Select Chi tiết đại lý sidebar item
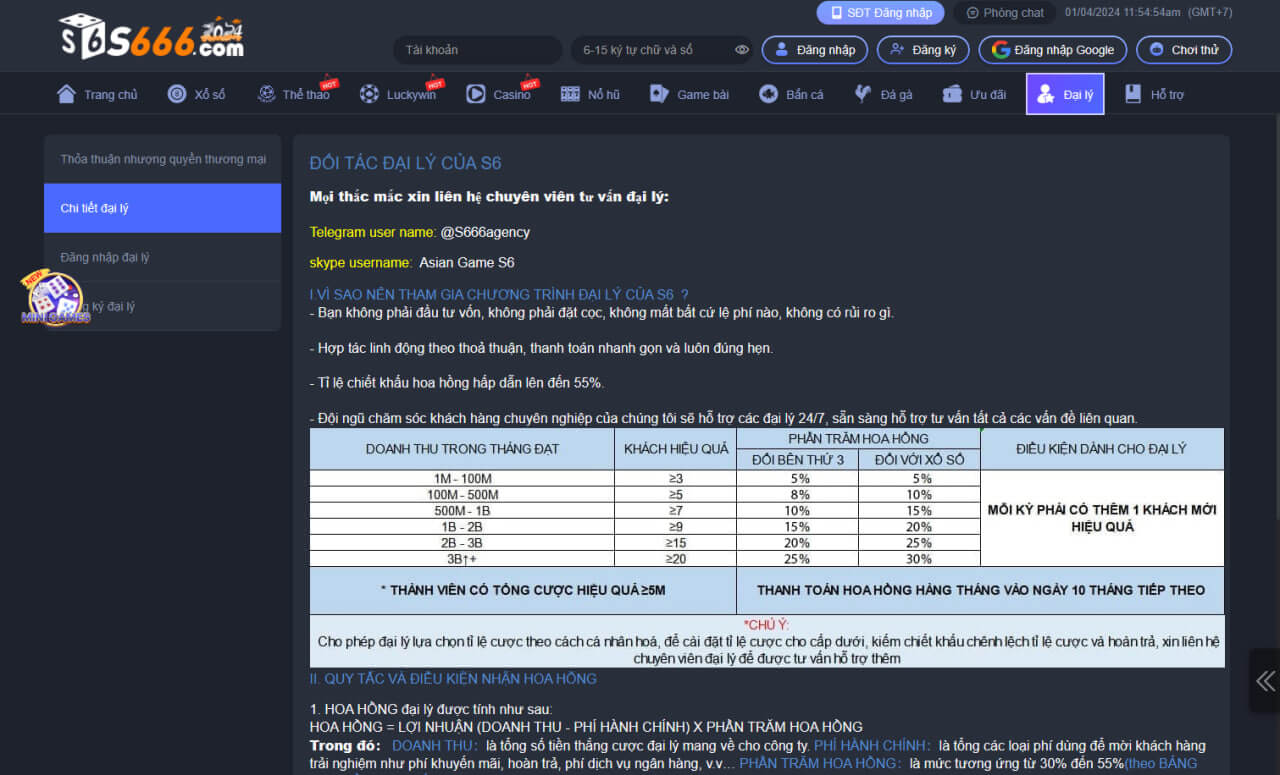1280x775 pixels. pos(163,208)
